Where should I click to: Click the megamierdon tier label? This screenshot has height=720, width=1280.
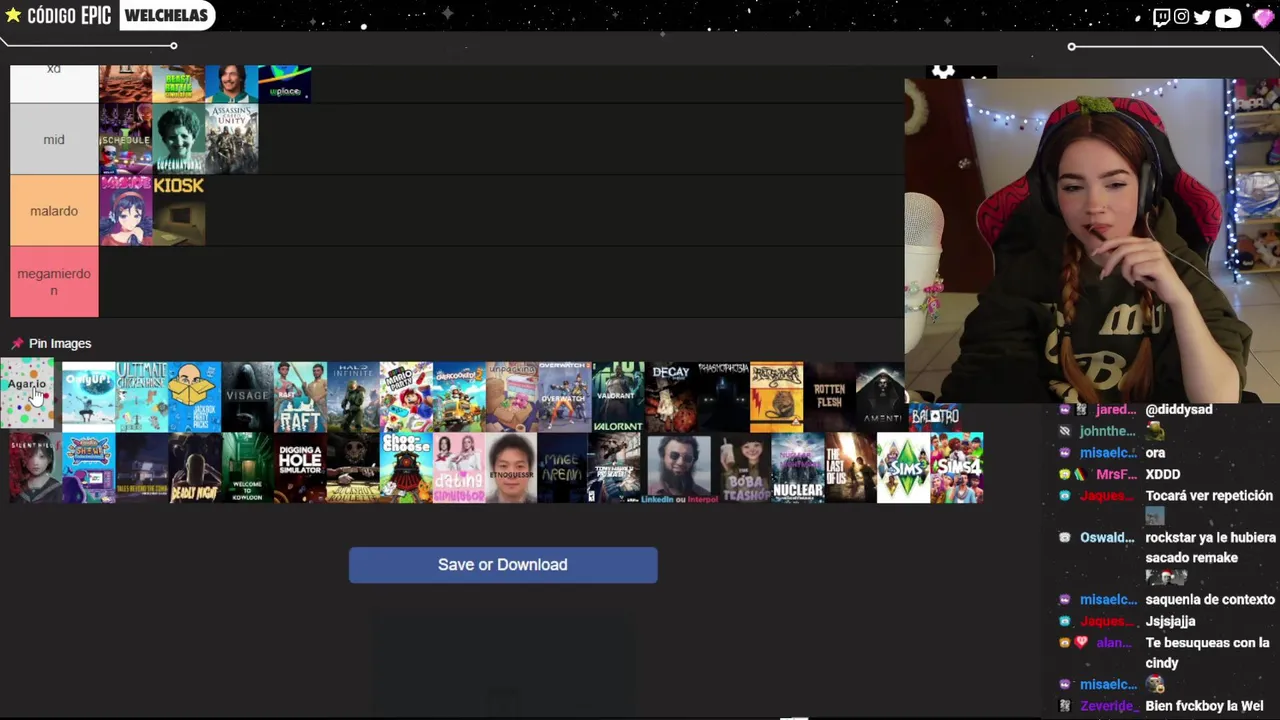(x=54, y=282)
